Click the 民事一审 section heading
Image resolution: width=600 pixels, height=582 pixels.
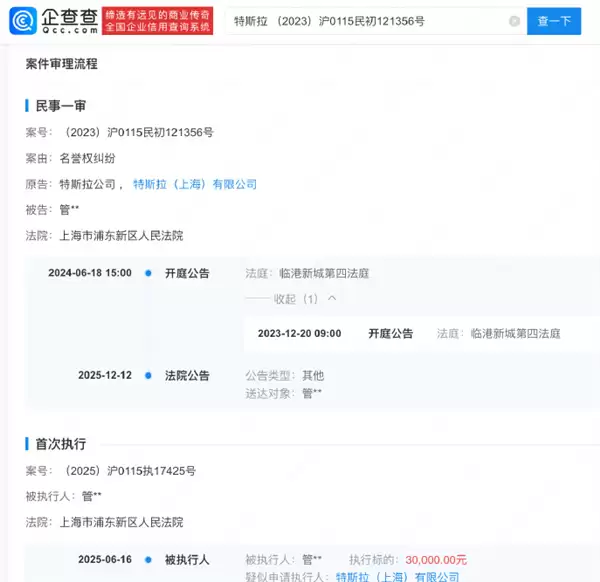click(x=60, y=106)
